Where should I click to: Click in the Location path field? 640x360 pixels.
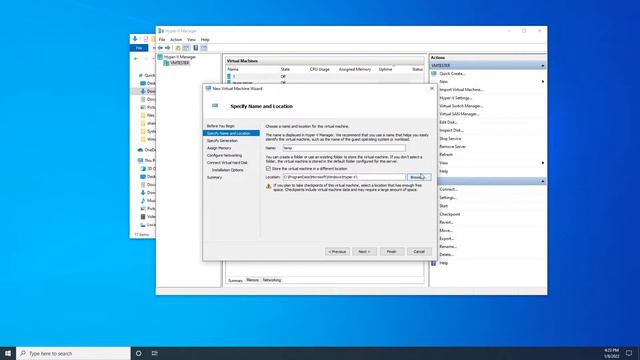point(344,177)
